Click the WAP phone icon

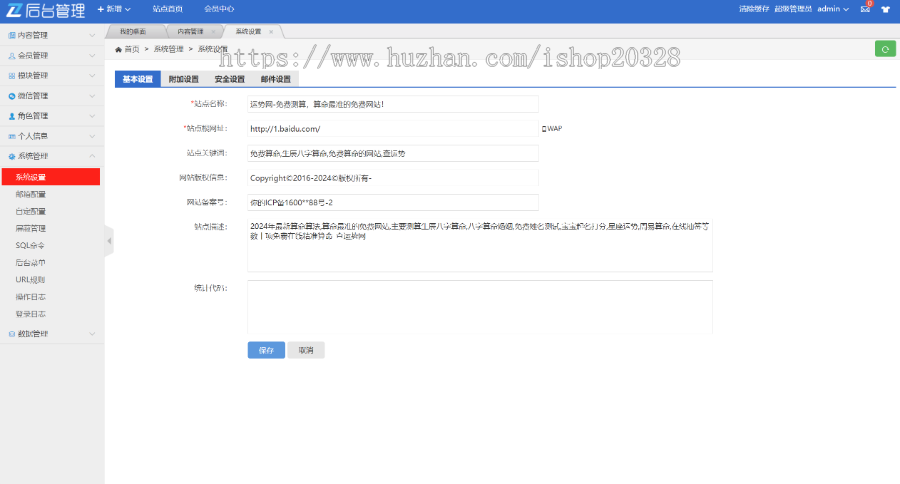(544, 129)
